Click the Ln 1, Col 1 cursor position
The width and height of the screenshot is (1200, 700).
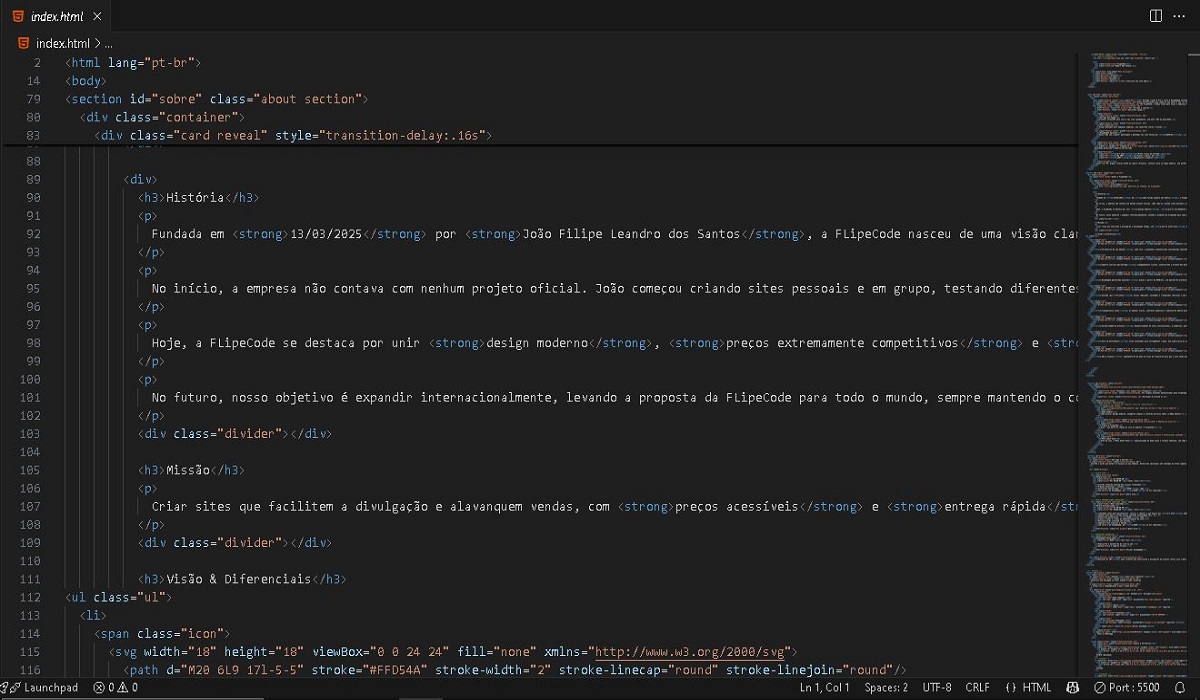pyautogui.click(x=825, y=688)
